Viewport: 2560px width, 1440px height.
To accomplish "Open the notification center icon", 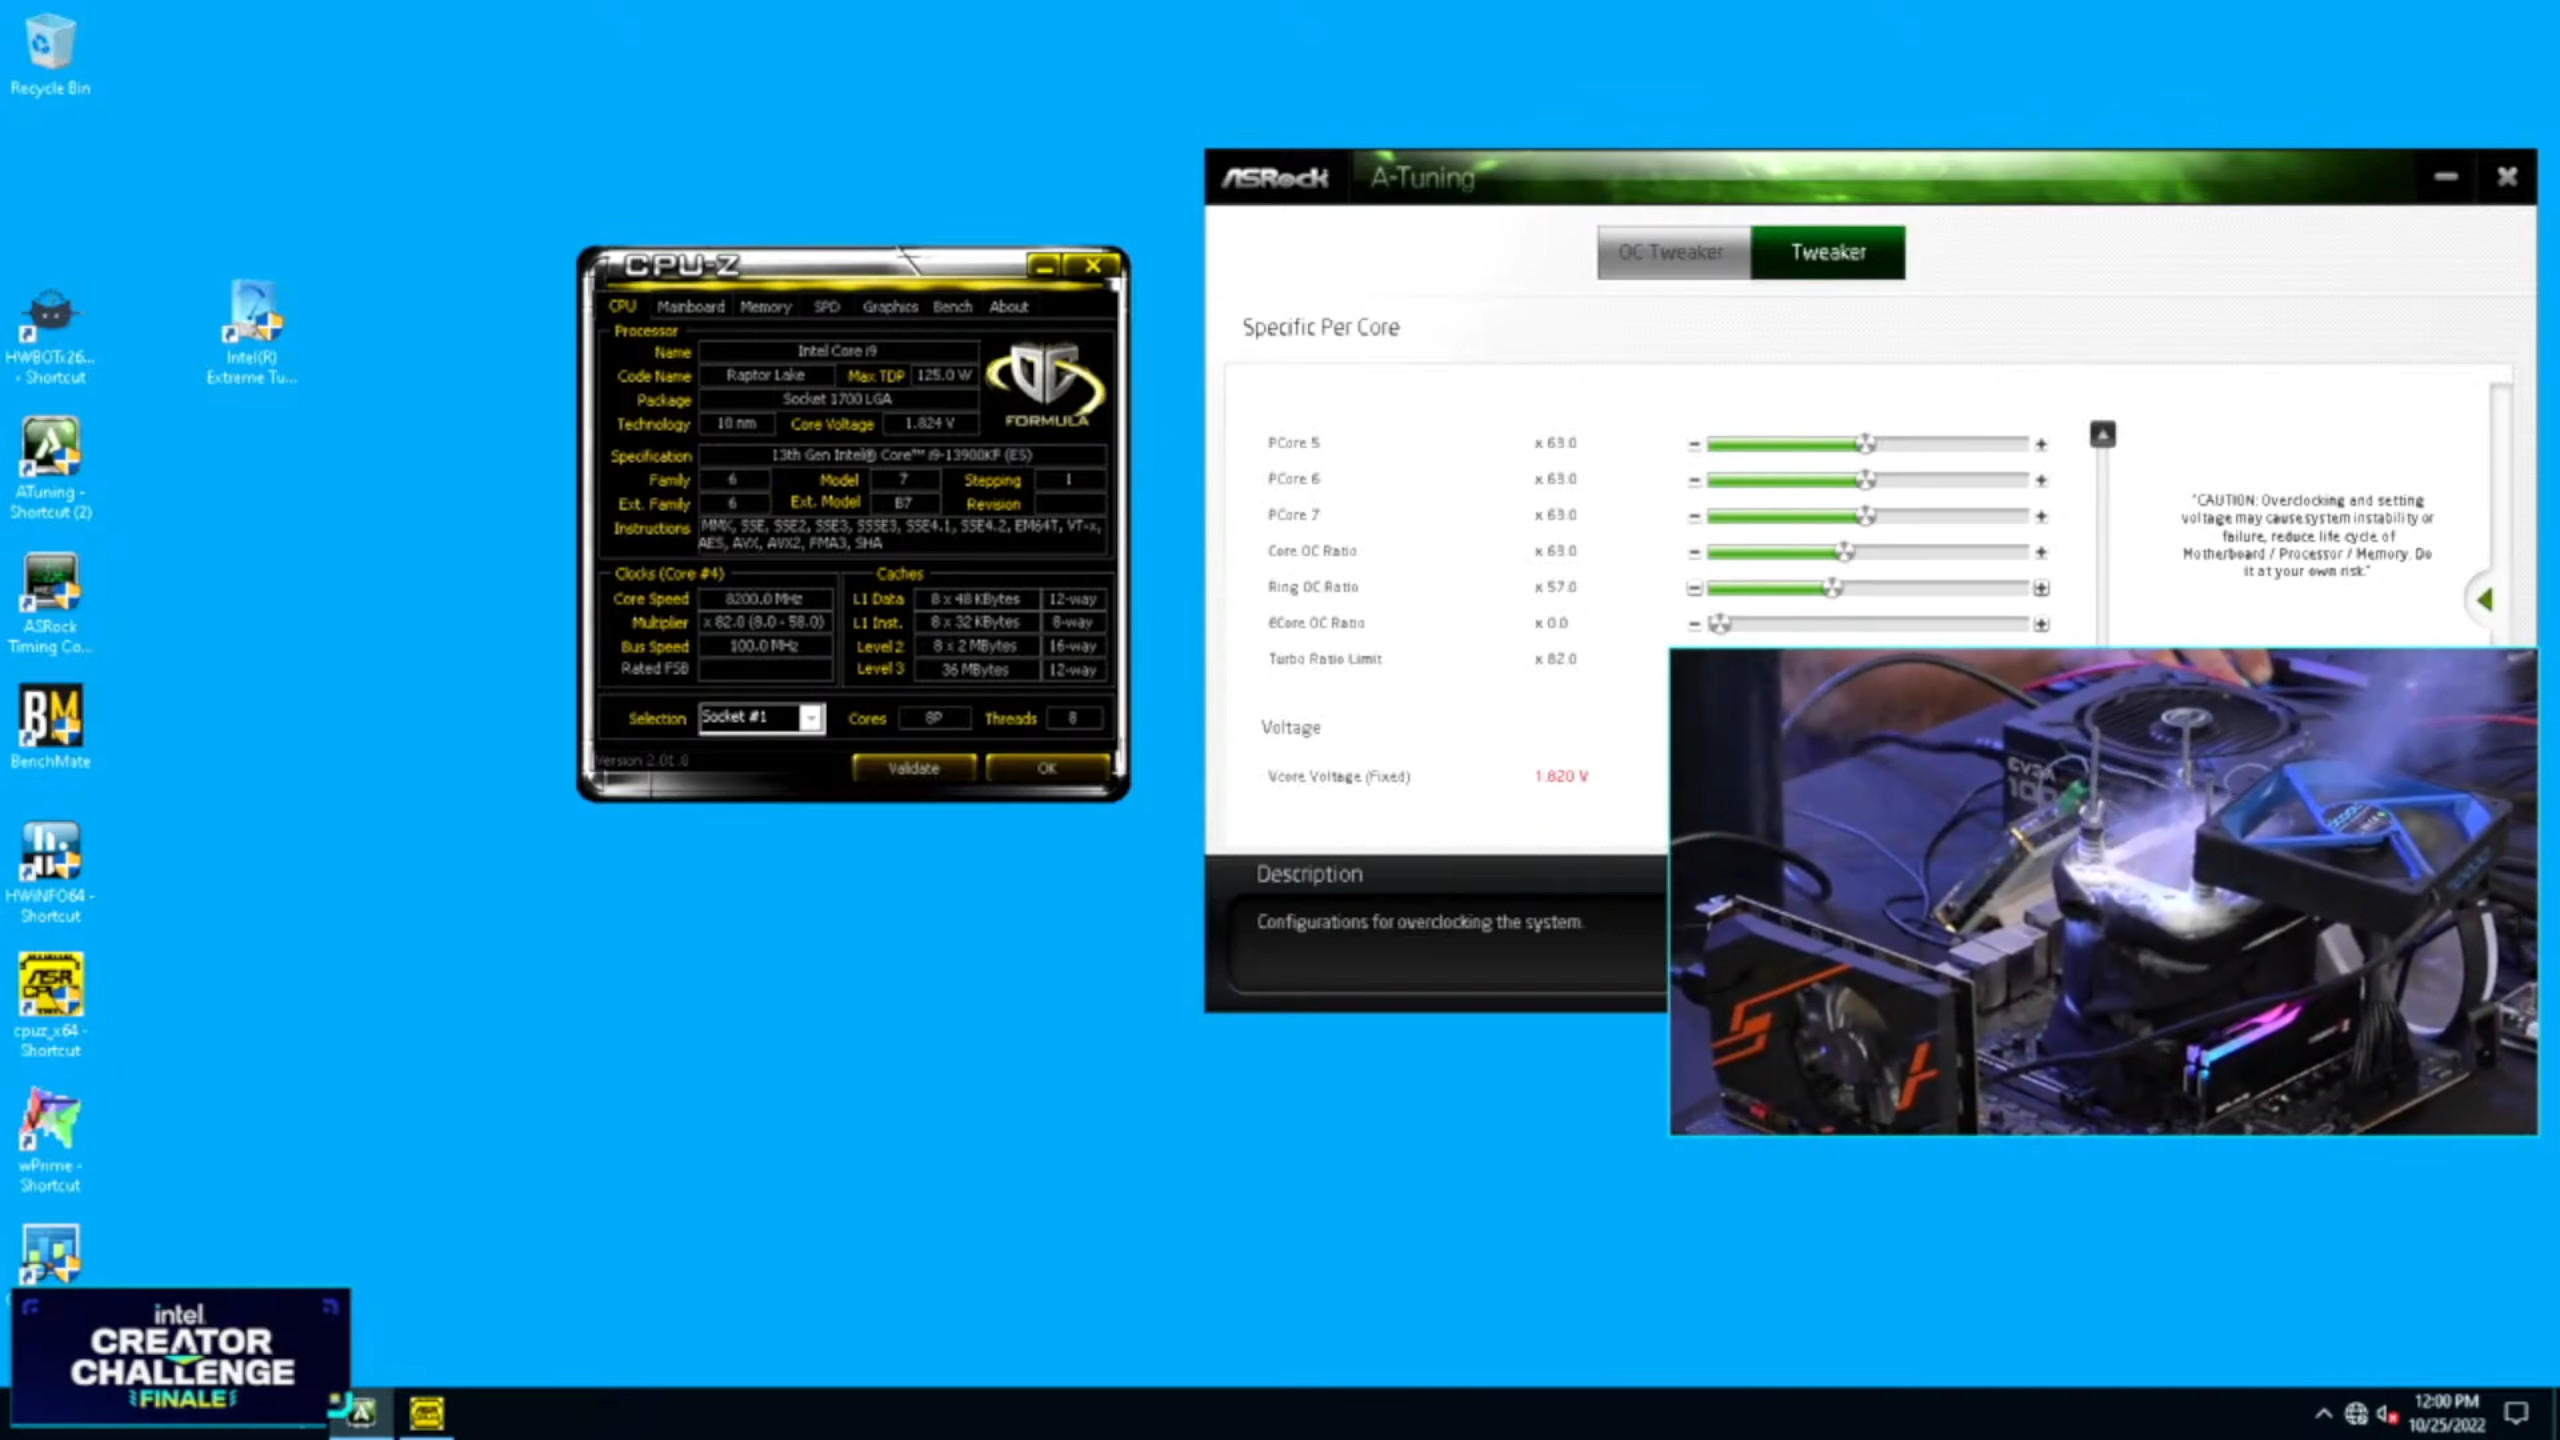I will (2517, 1413).
